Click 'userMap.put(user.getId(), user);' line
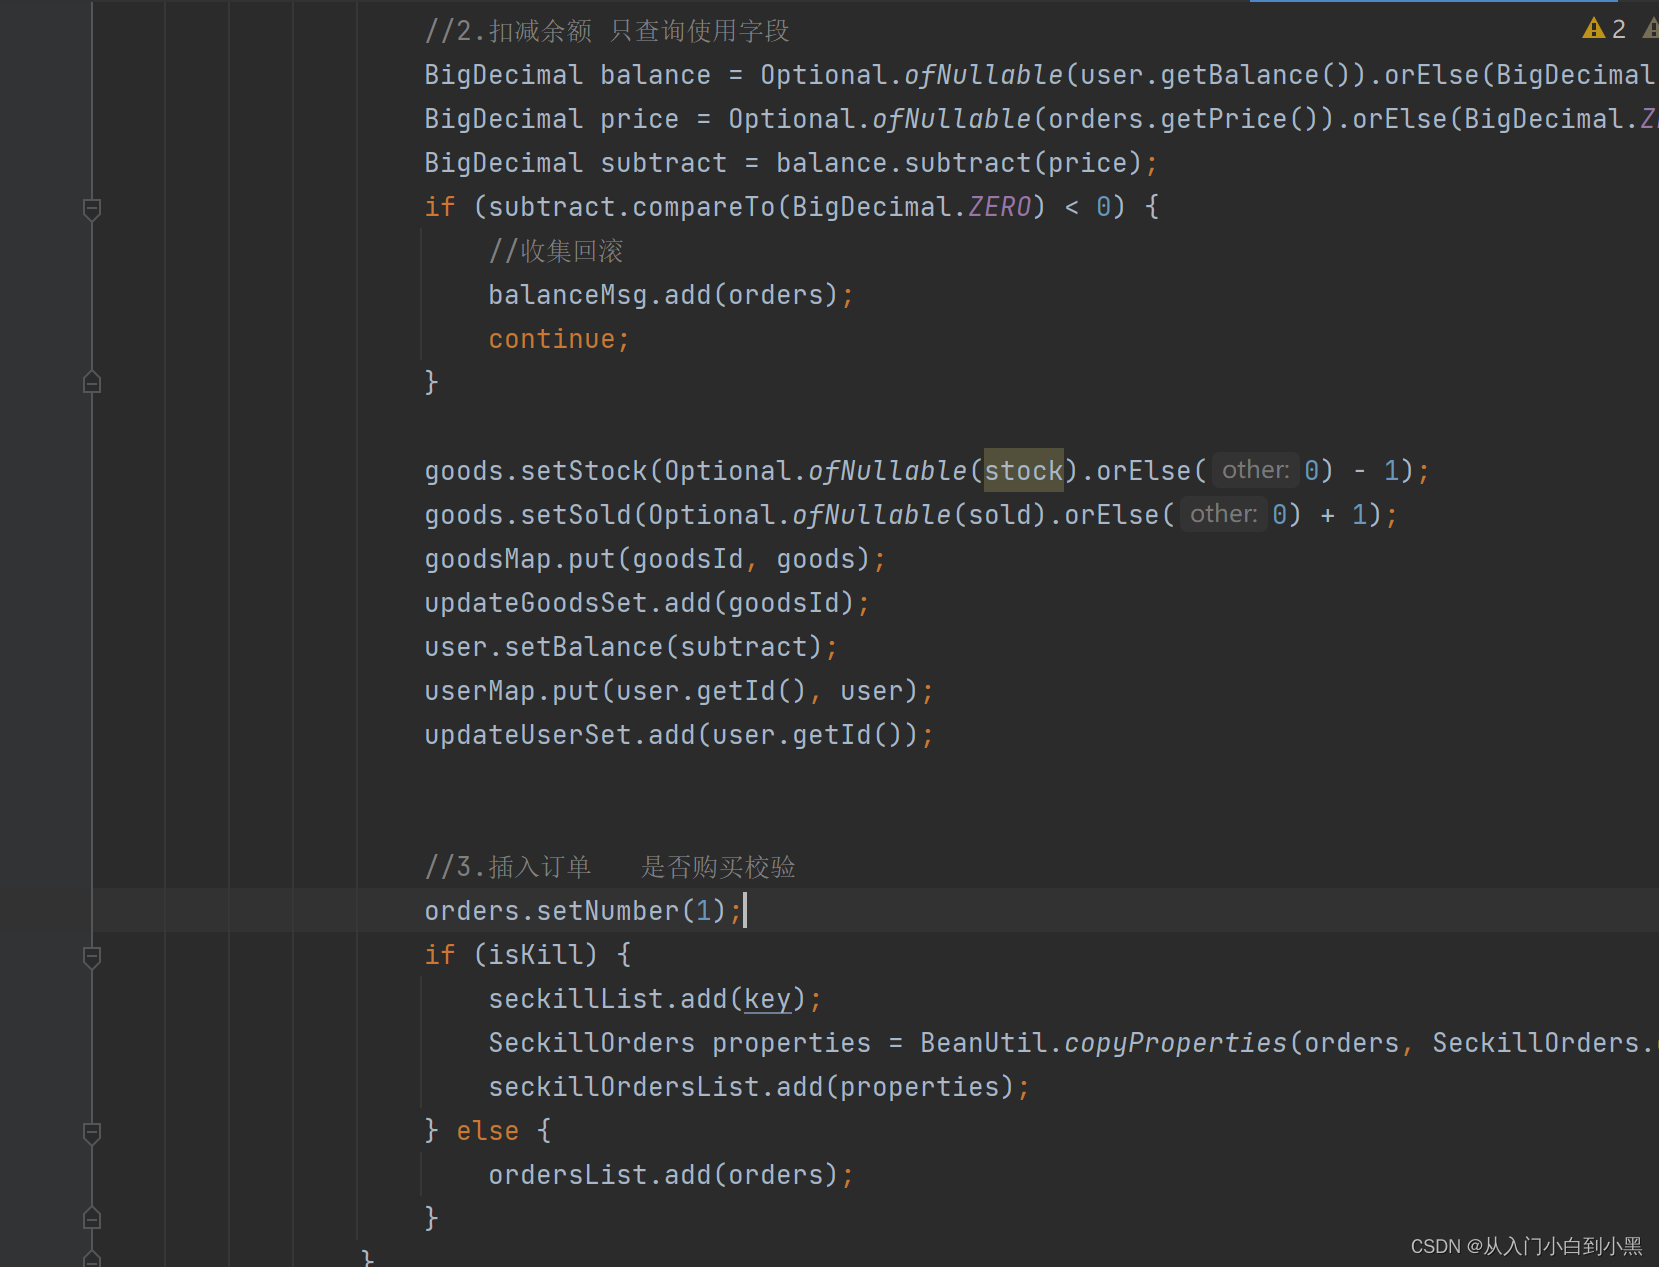 click(x=679, y=691)
